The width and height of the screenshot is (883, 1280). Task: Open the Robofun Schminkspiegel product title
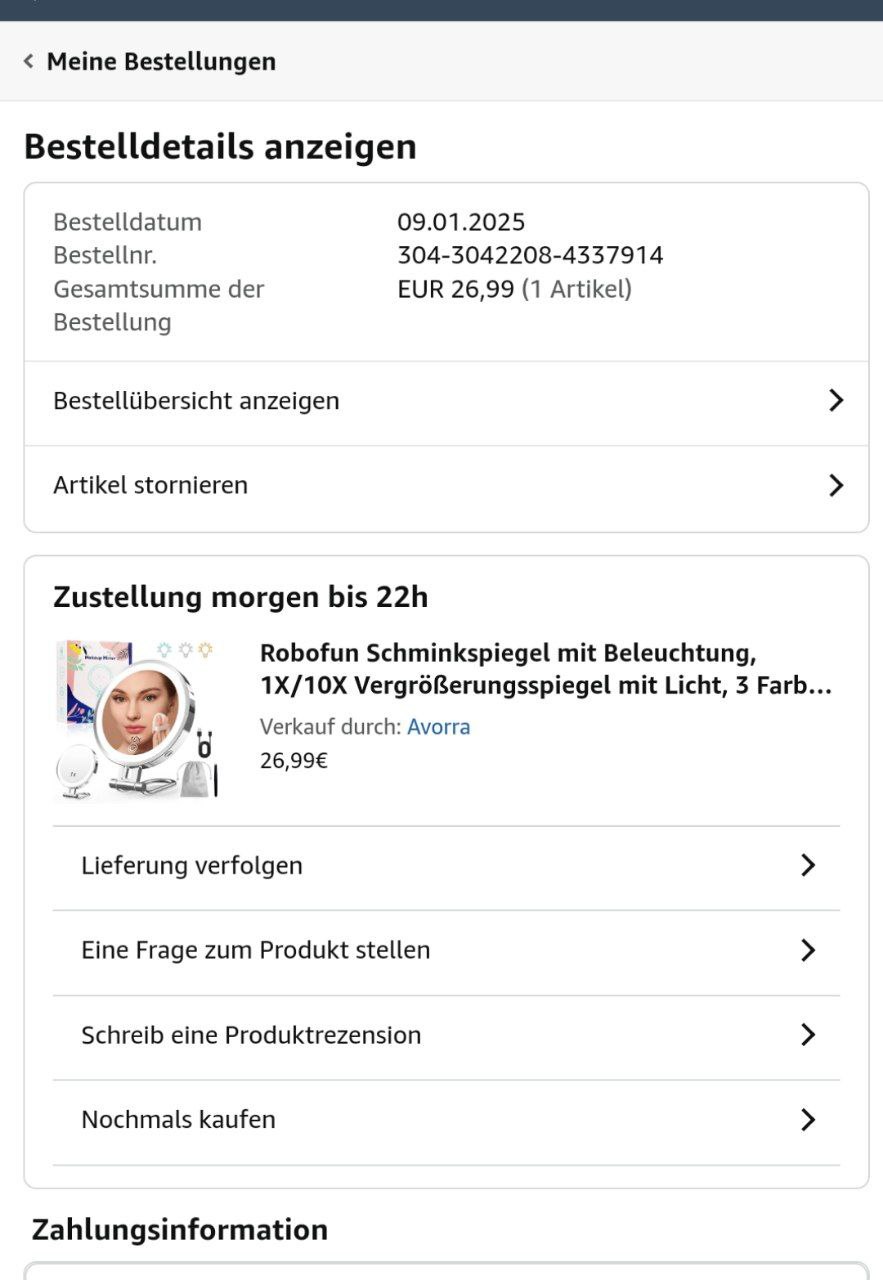tap(545, 670)
